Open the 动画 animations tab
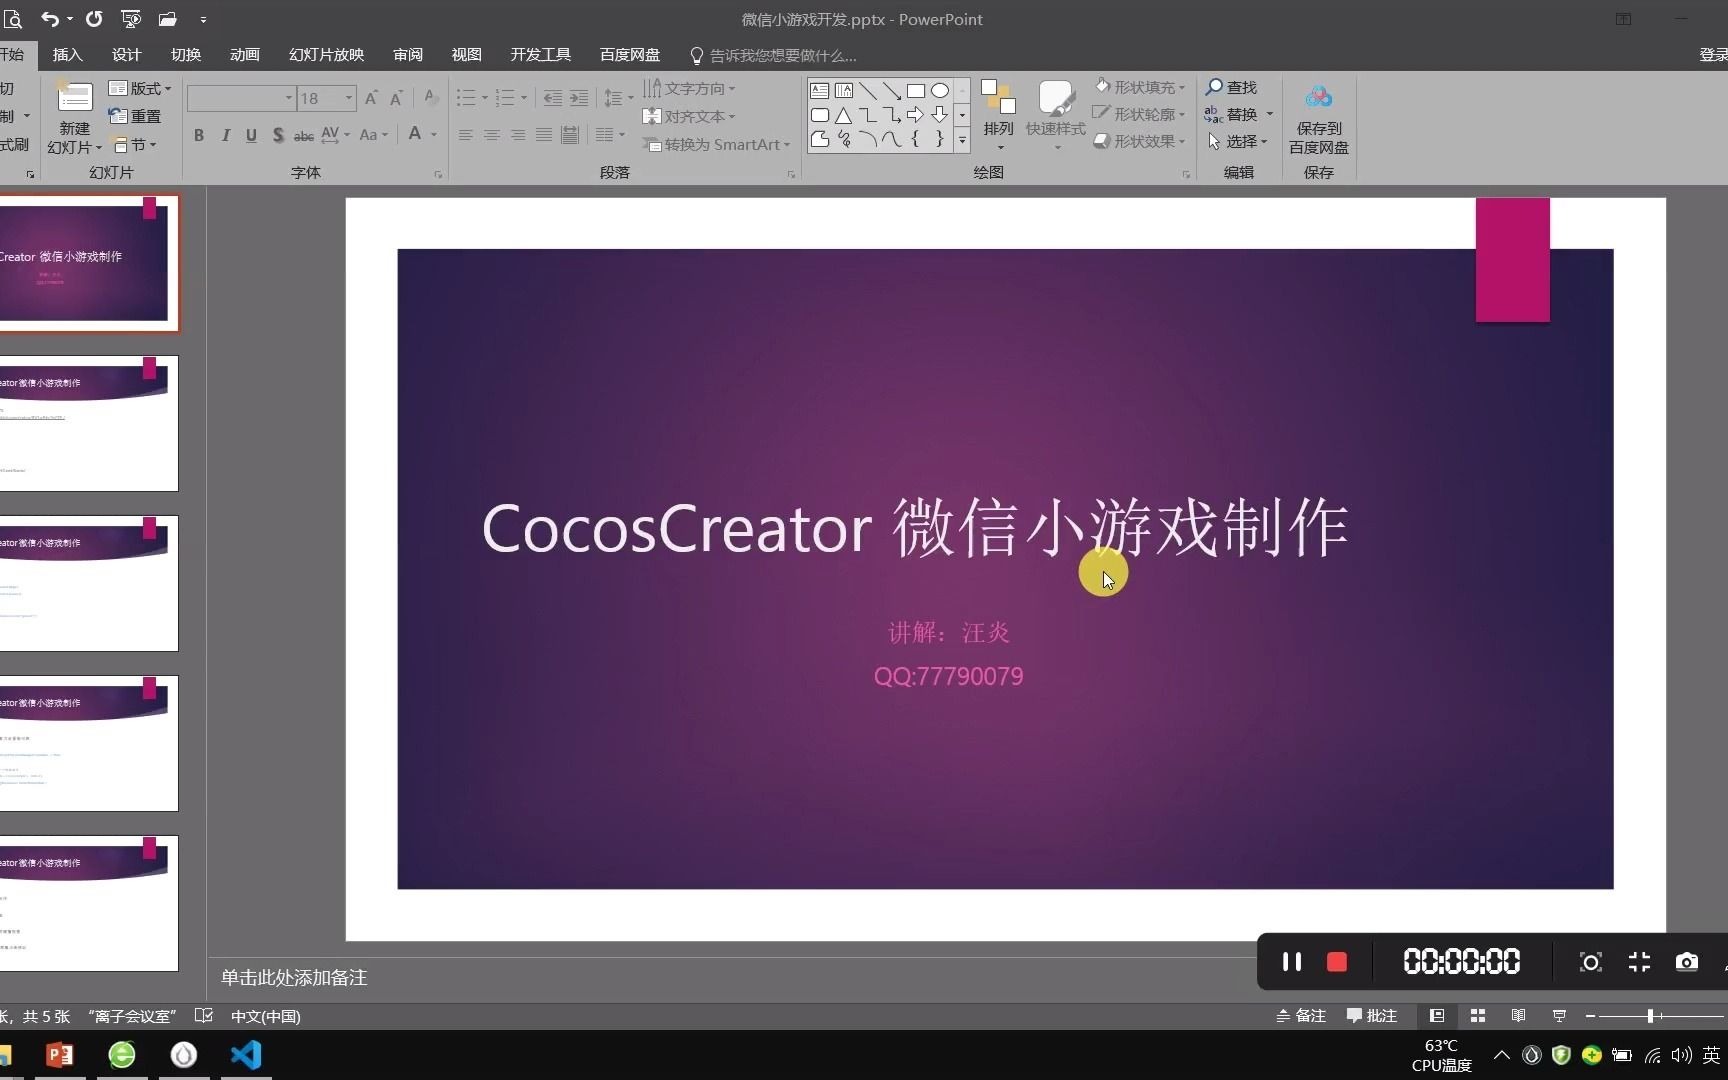1728x1080 pixels. tap(244, 55)
